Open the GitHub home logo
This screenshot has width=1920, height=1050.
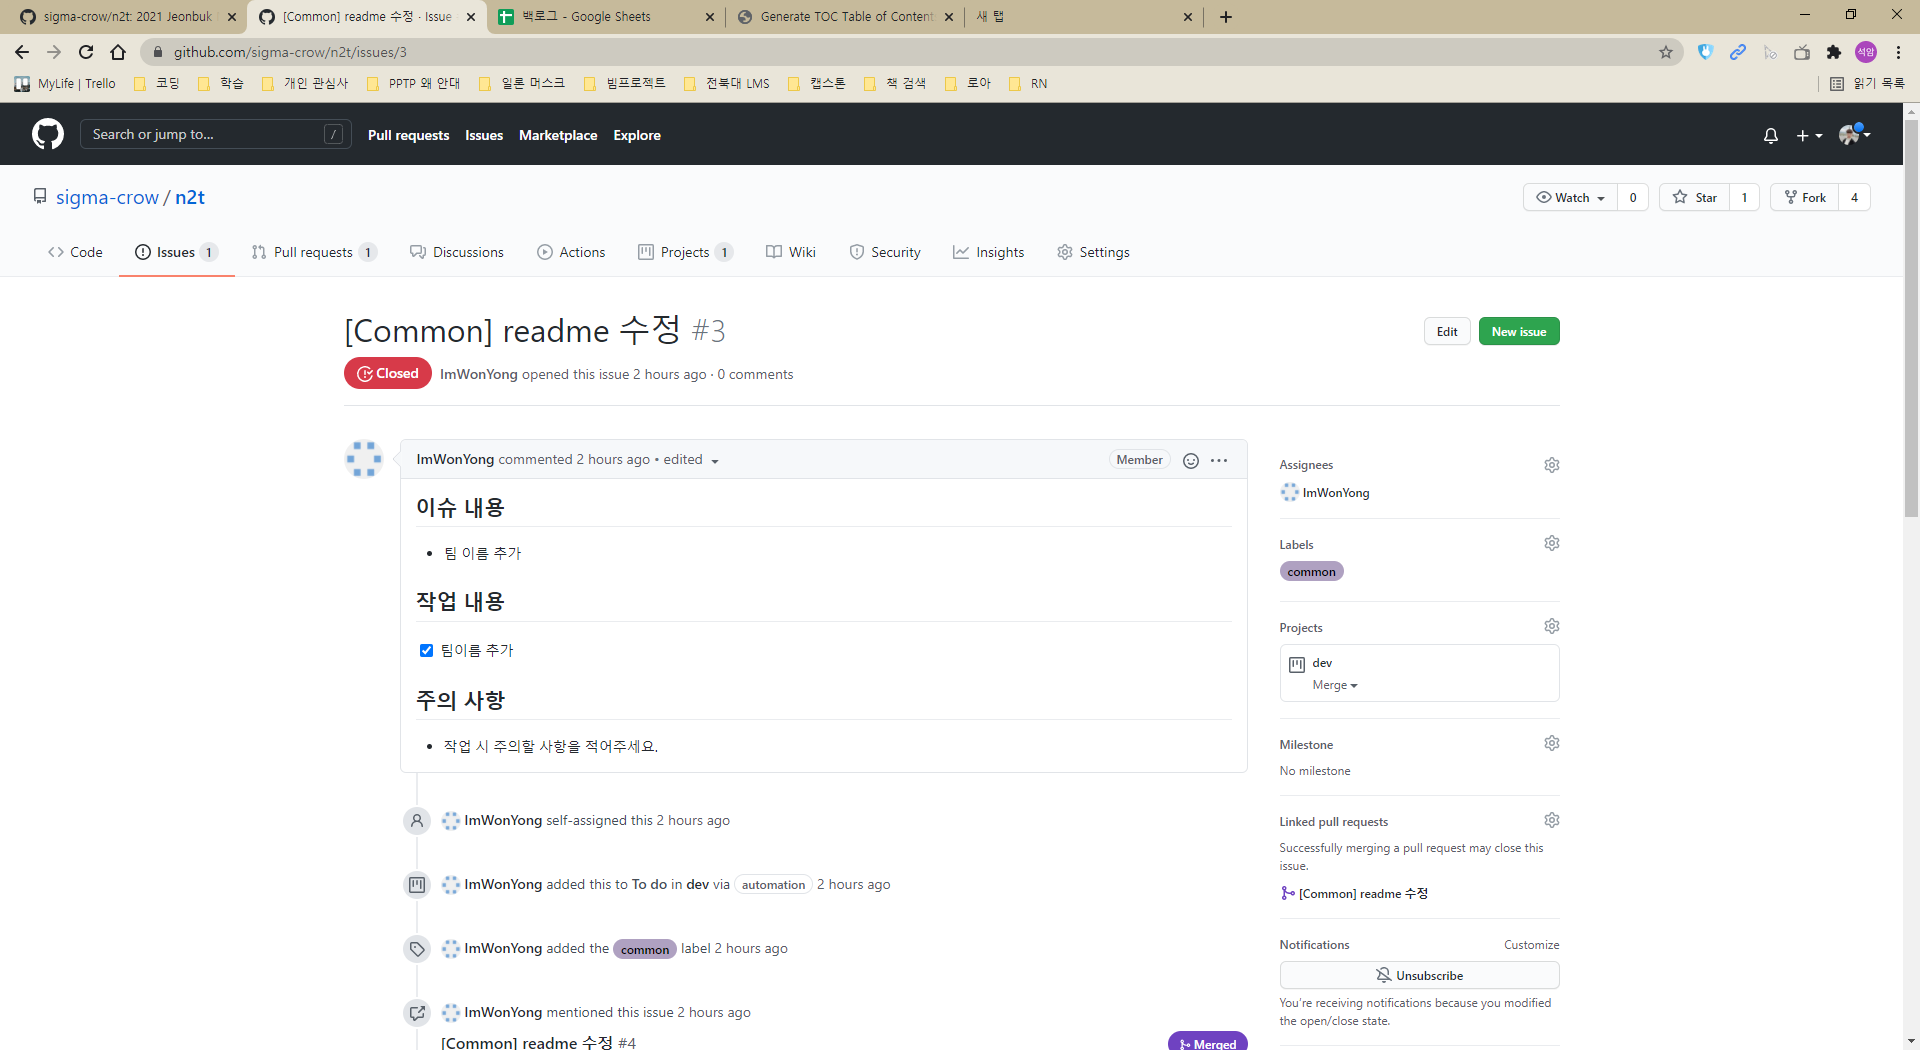[47, 134]
